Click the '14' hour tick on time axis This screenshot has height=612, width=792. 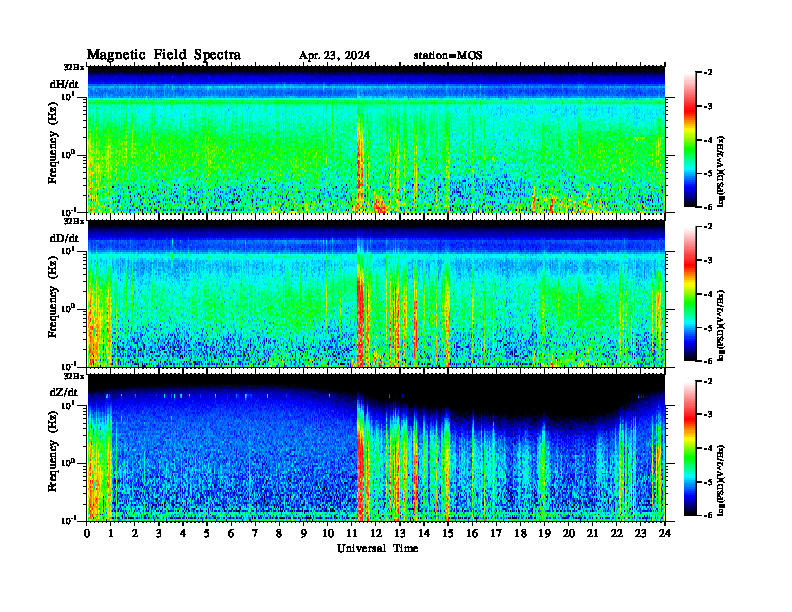pos(424,533)
